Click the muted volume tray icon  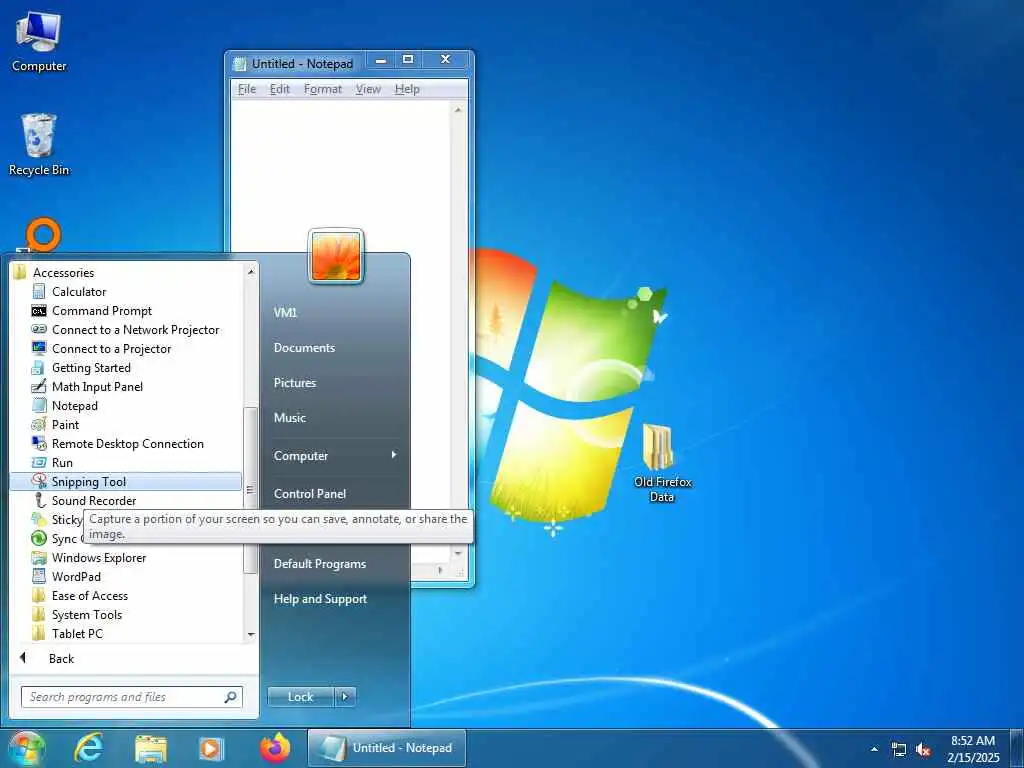tap(923, 750)
